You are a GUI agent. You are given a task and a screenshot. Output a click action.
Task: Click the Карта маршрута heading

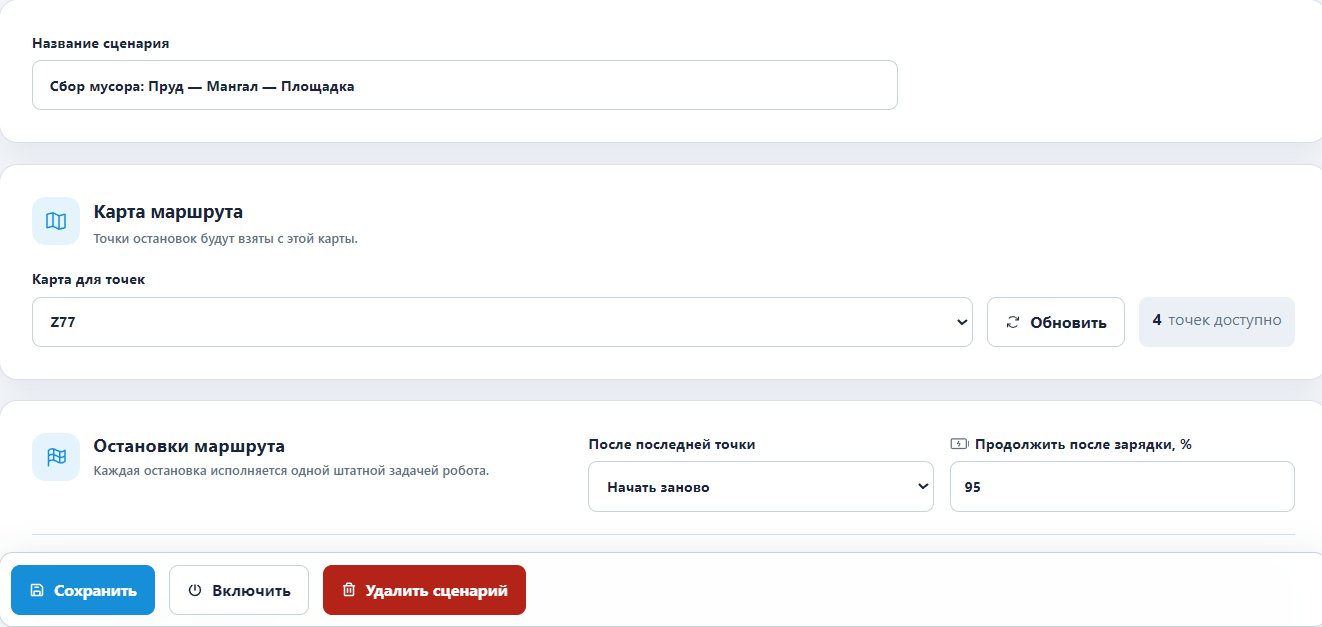[168, 212]
